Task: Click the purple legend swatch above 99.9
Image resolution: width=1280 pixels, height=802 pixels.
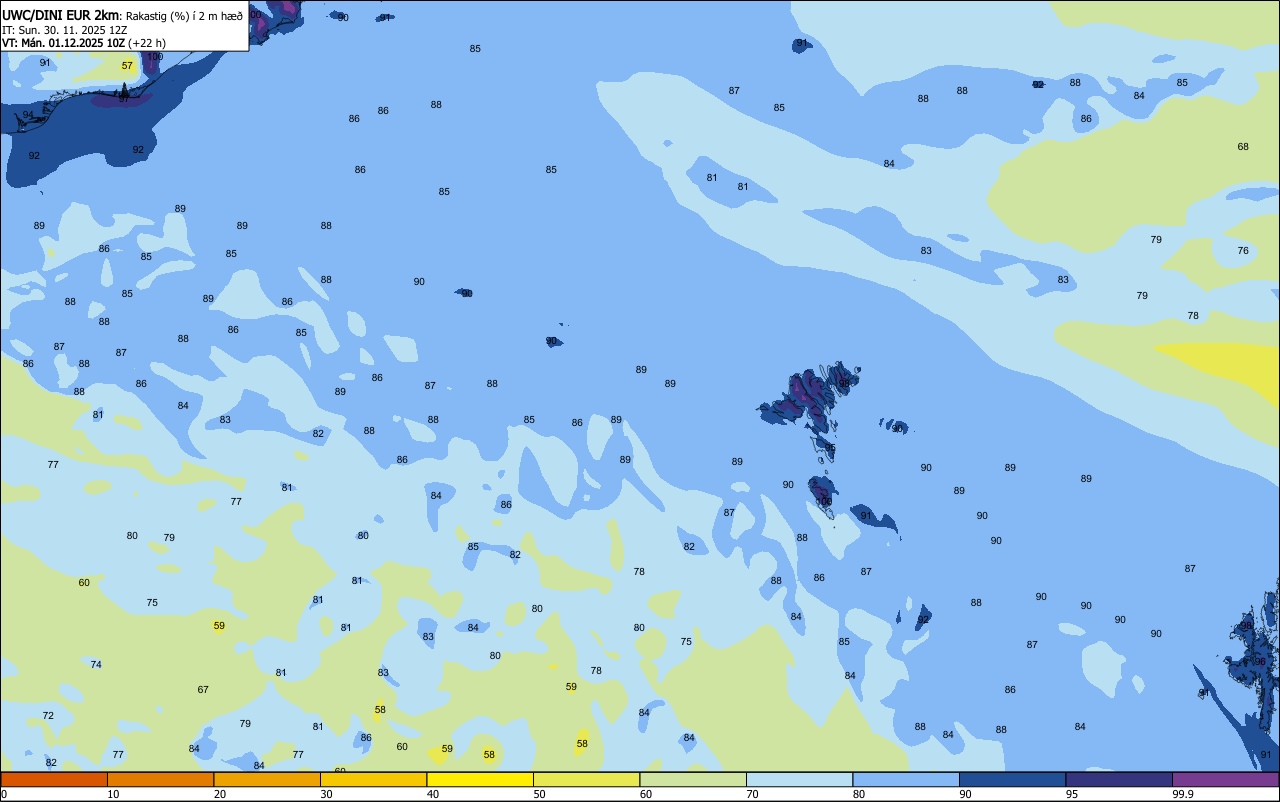Action: pos(1225,779)
